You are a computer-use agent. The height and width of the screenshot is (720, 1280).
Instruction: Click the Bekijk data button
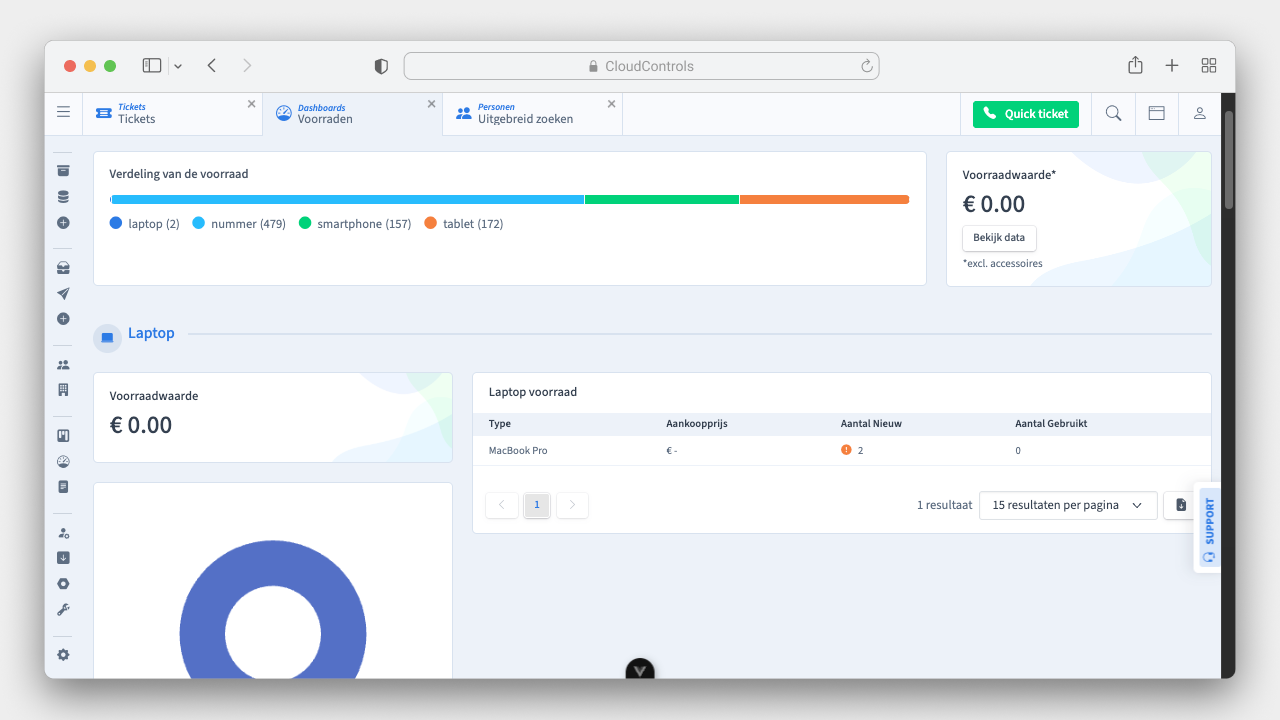click(x=998, y=238)
